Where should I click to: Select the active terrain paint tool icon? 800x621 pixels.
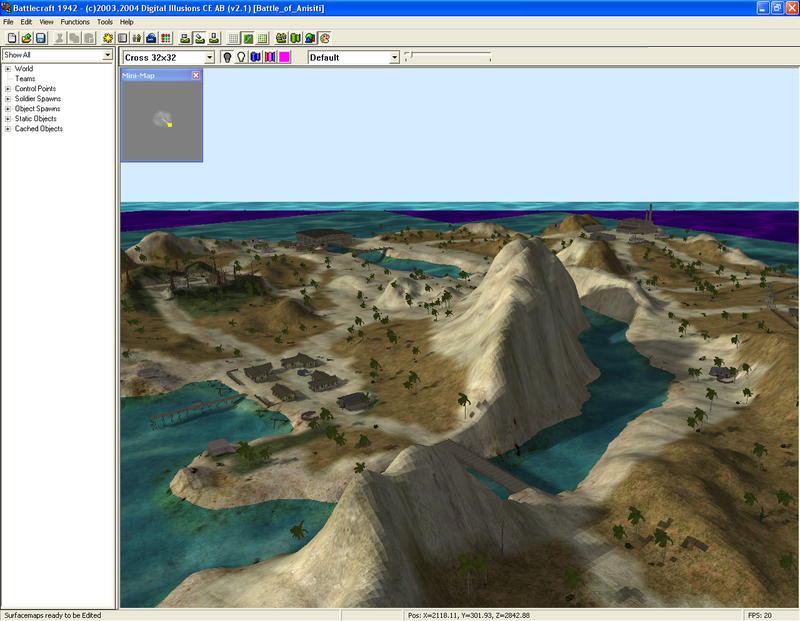[199, 38]
